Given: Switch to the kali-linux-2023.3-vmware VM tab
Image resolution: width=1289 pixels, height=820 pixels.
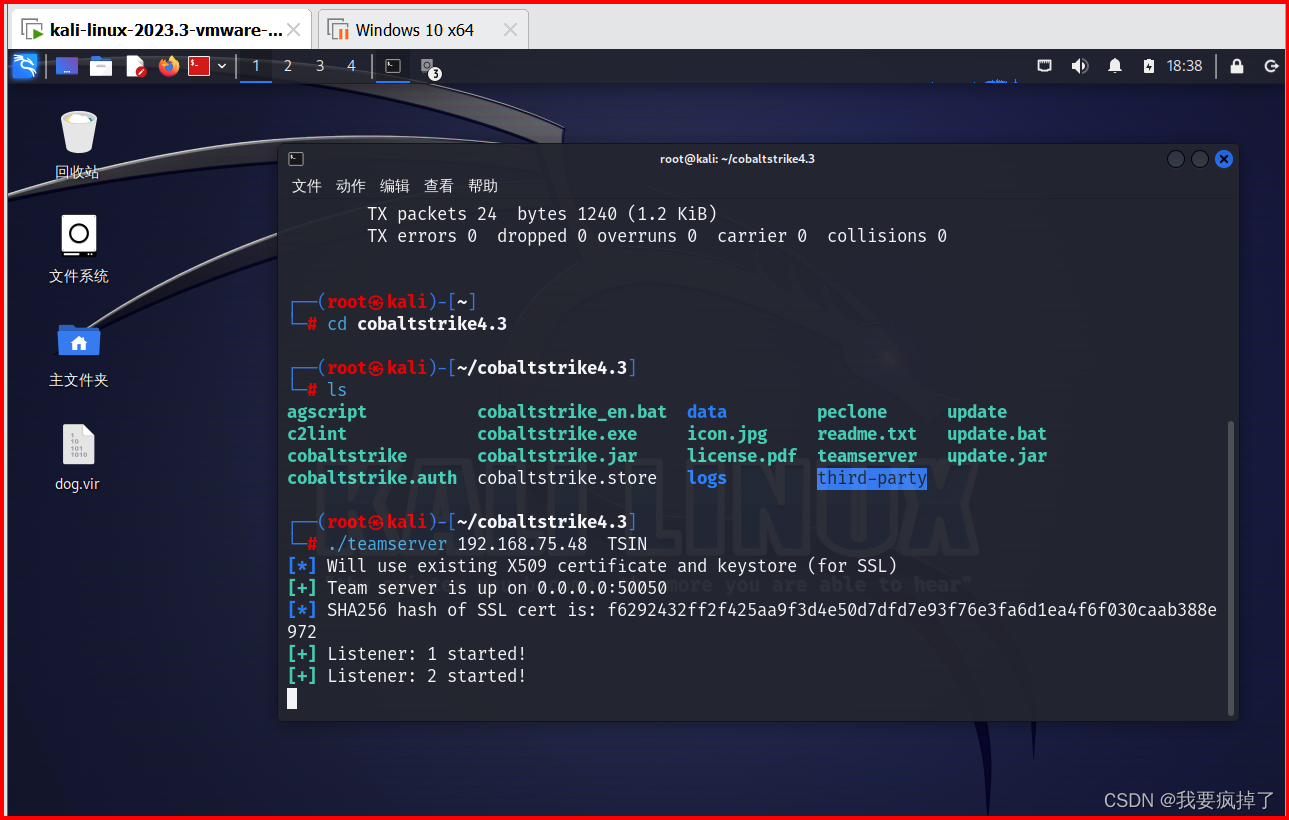Looking at the screenshot, I should [x=160, y=30].
